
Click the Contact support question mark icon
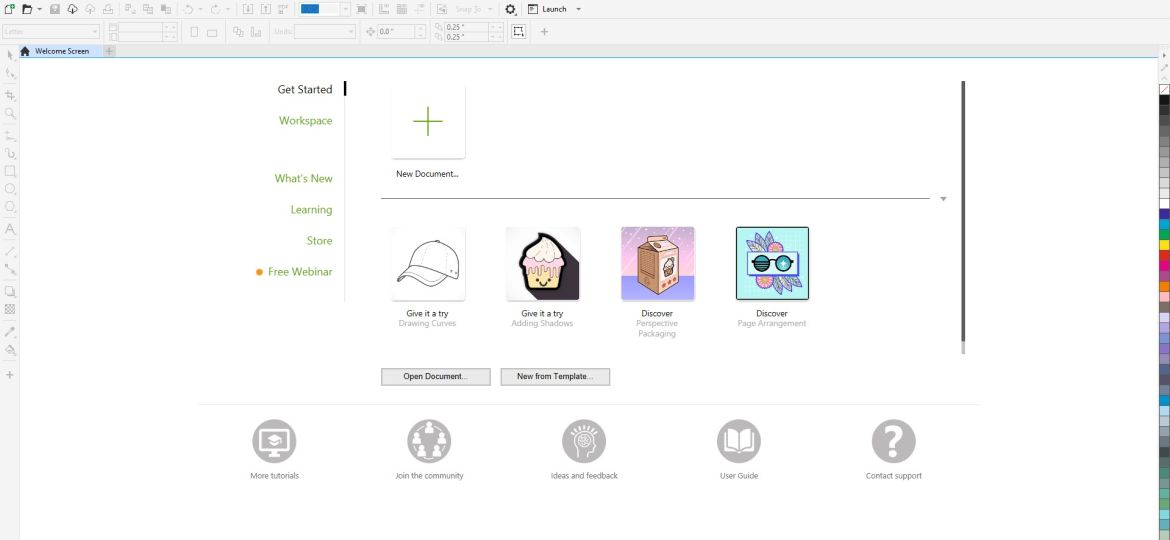pos(893,440)
